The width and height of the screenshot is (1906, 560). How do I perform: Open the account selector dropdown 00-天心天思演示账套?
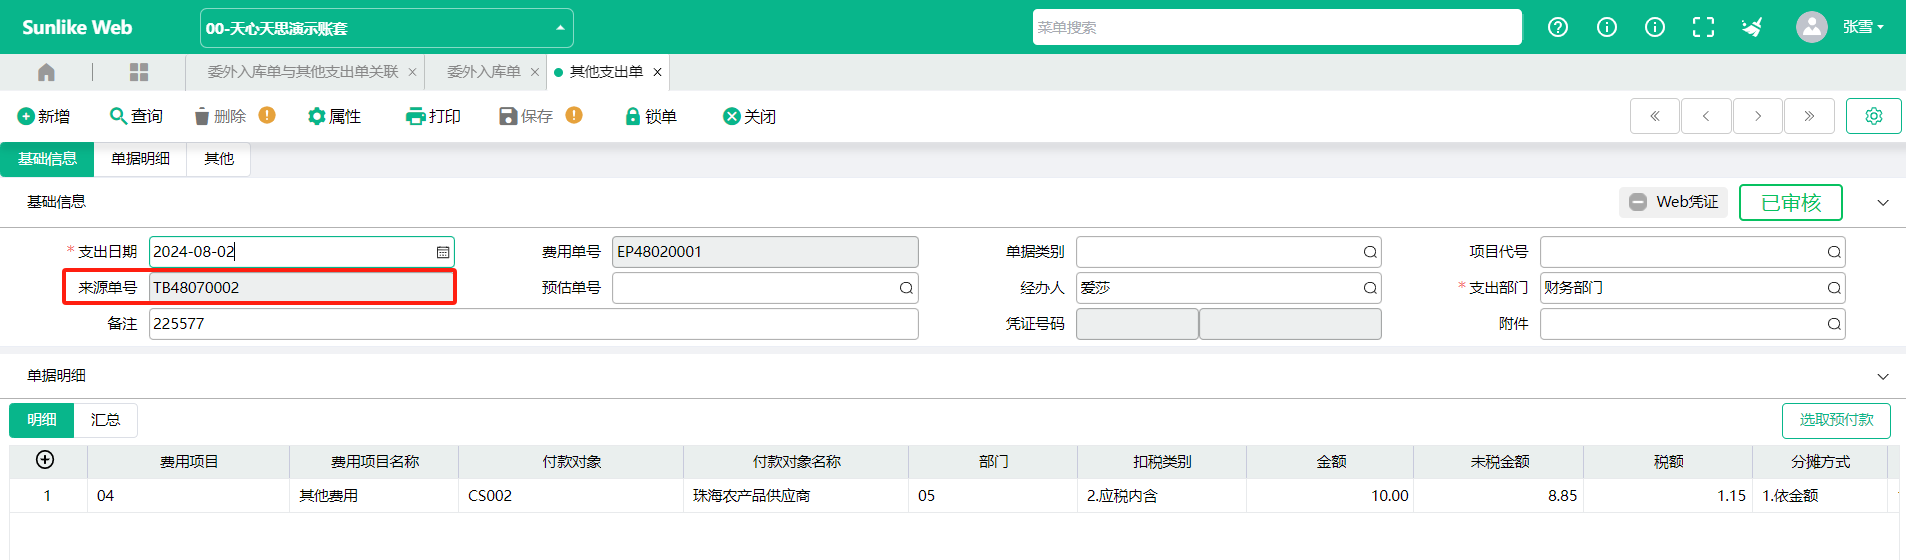[386, 28]
